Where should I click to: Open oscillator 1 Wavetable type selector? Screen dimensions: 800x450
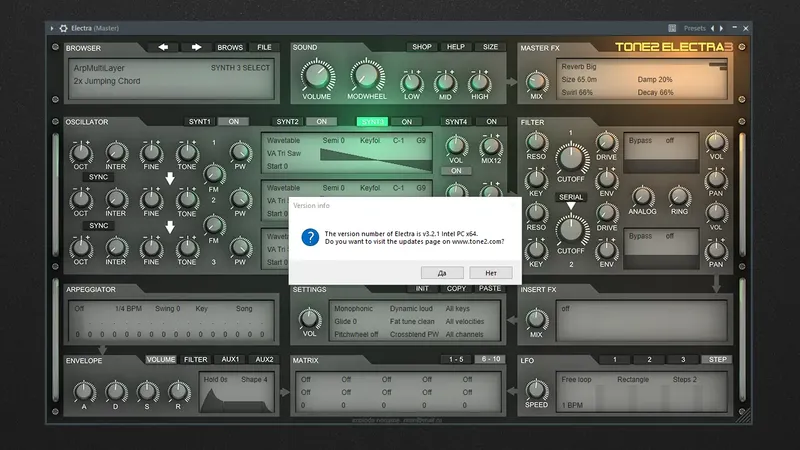(283, 140)
